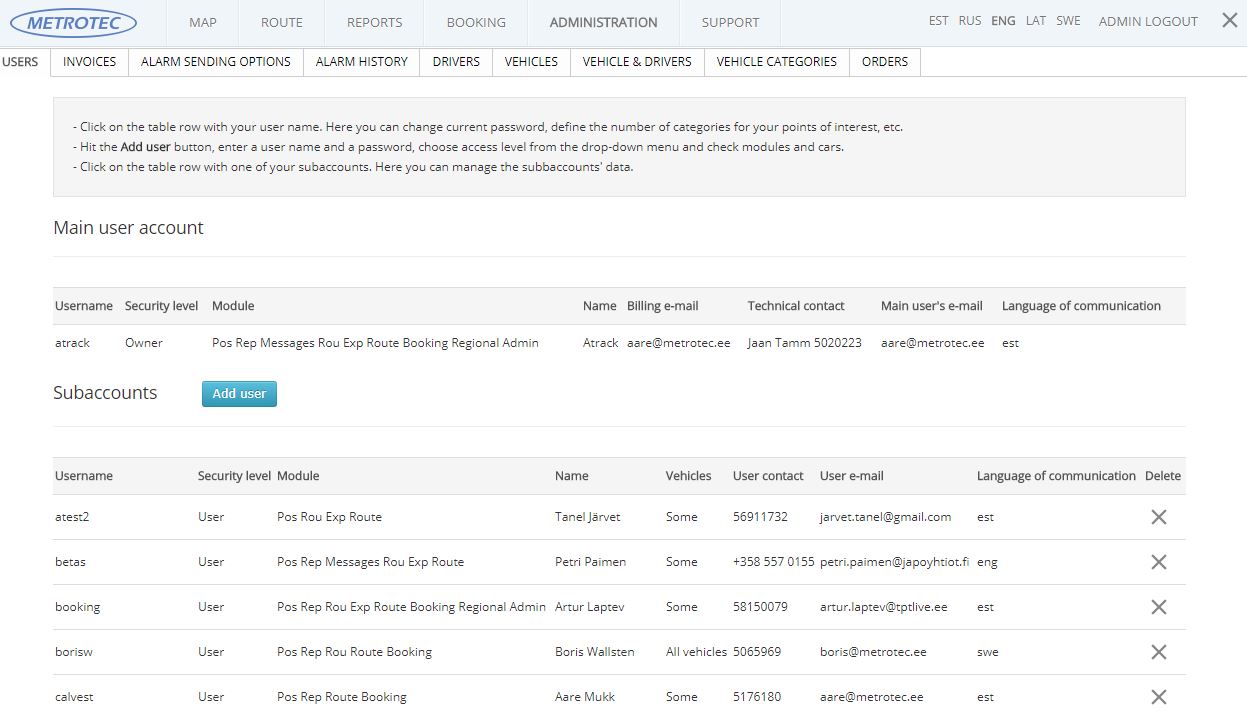Switch to the Invoices tab
The height and width of the screenshot is (719, 1247).
tap(89, 62)
